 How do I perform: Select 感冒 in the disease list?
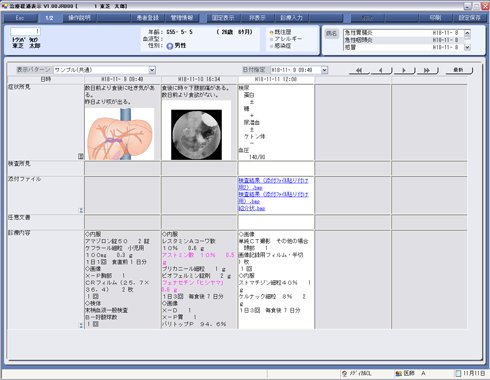pos(403,47)
